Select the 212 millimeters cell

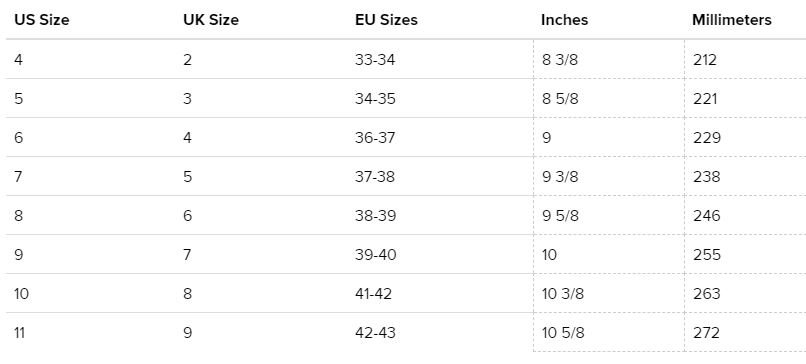(x=705, y=60)
